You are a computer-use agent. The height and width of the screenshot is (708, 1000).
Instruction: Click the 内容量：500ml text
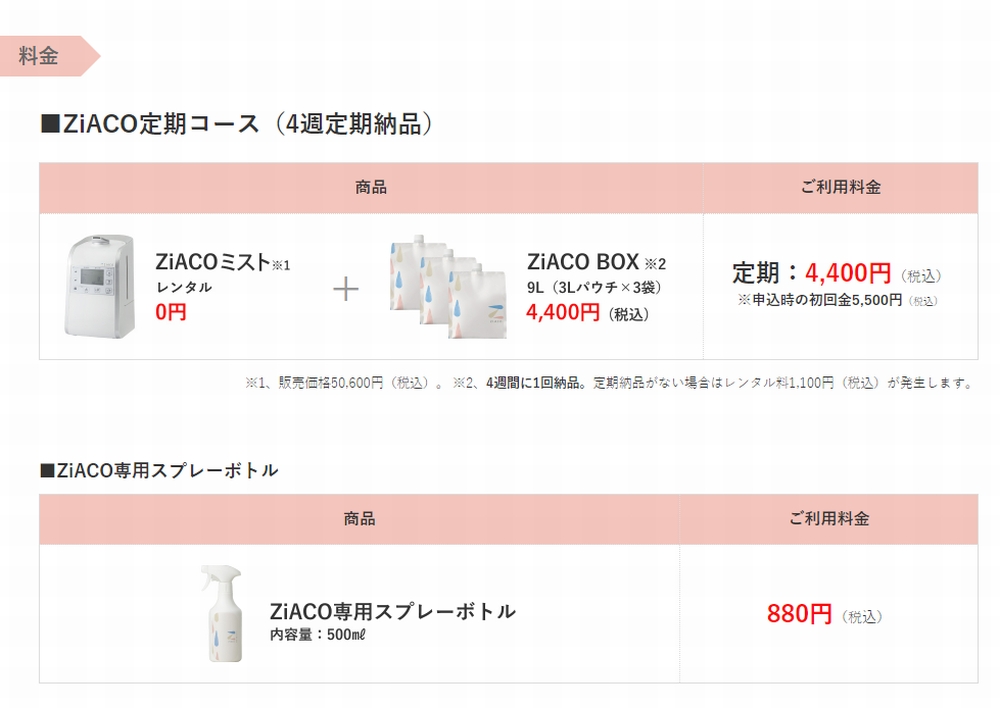coord(318,635)
